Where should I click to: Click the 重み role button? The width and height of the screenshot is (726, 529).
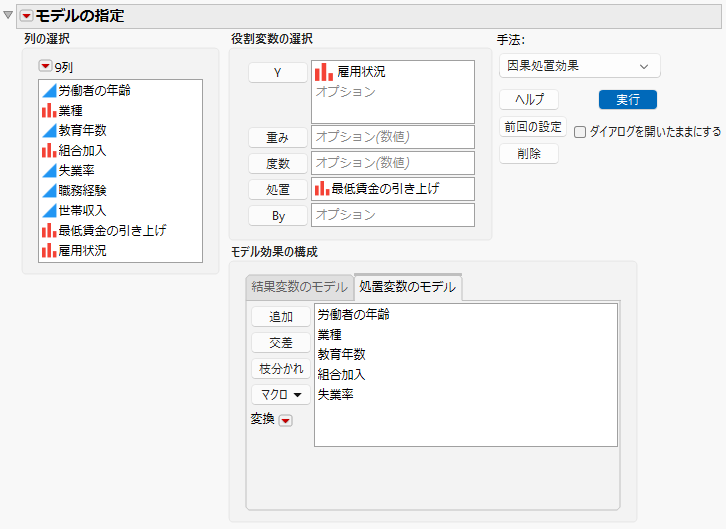(x=278, y=137)
